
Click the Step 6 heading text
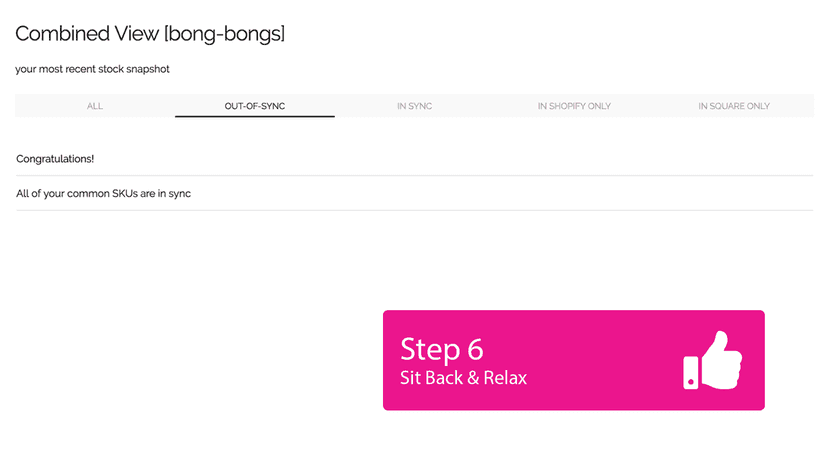pos(441,349)
